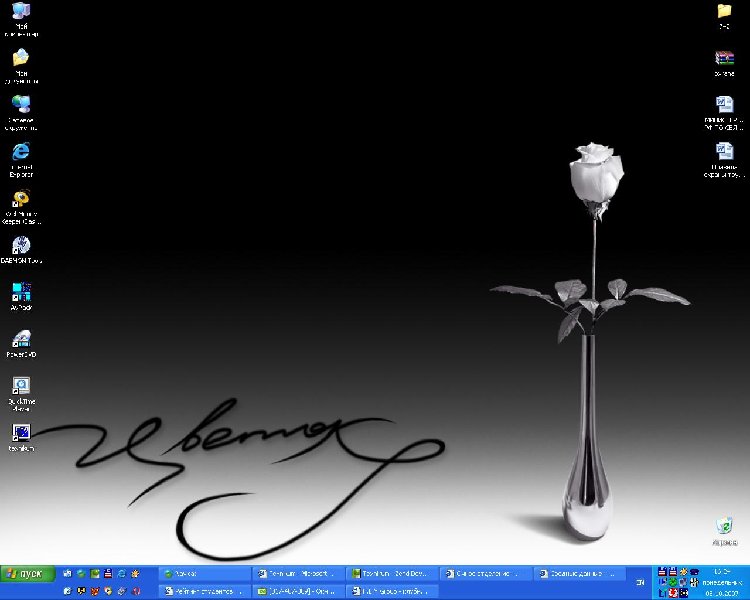Click the telephone-shaped tray icon
The height and width of the screenshot is (600, 750).
click(x=694, y=572)
